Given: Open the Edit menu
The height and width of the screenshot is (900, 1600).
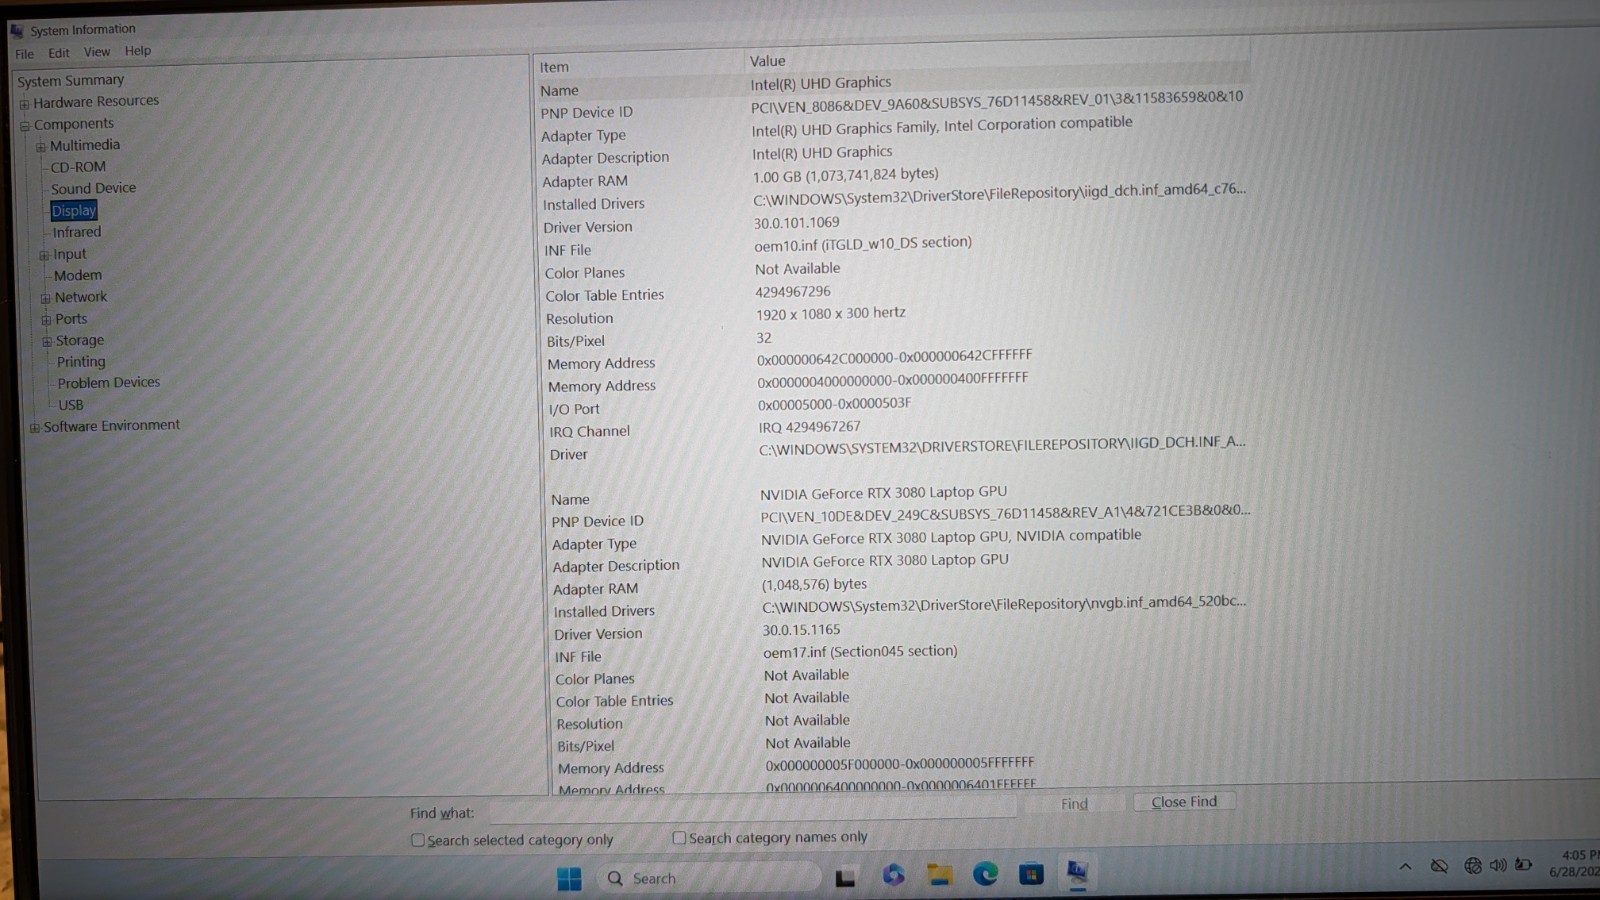Looking at the screenshot, I should point(59,53).
